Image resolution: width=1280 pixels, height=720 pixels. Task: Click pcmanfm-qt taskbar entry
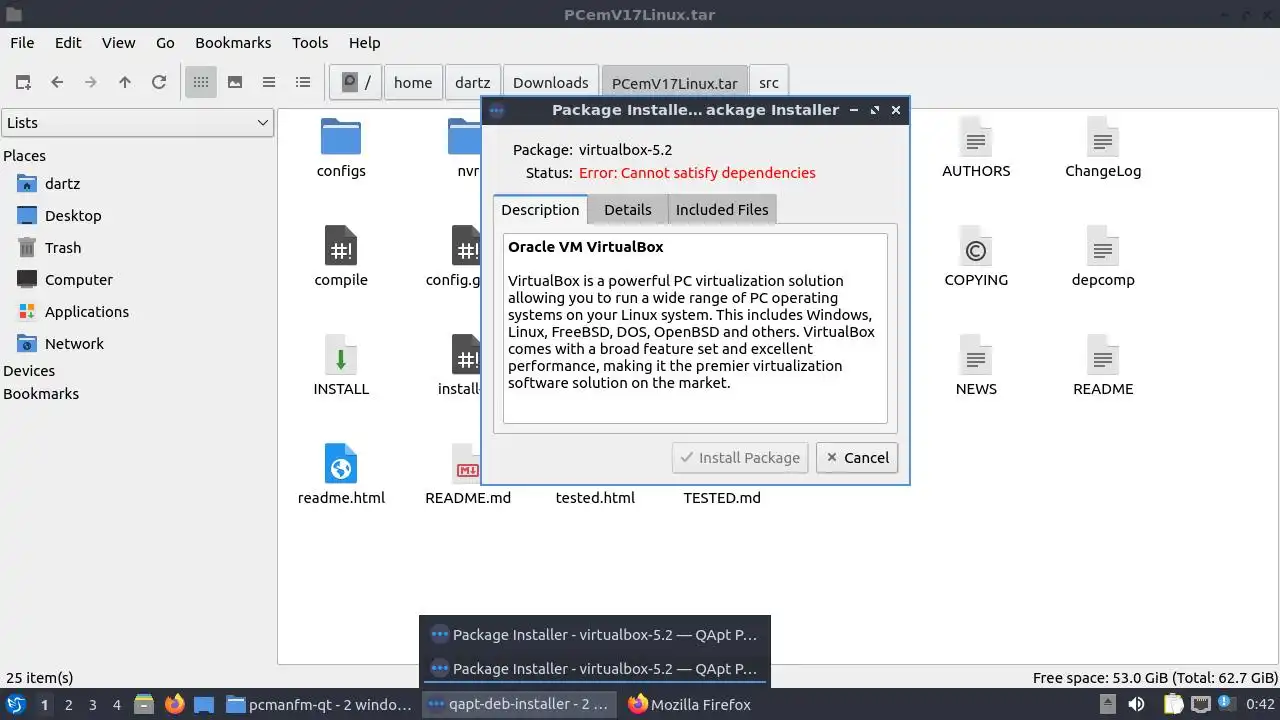click(319, 705)
